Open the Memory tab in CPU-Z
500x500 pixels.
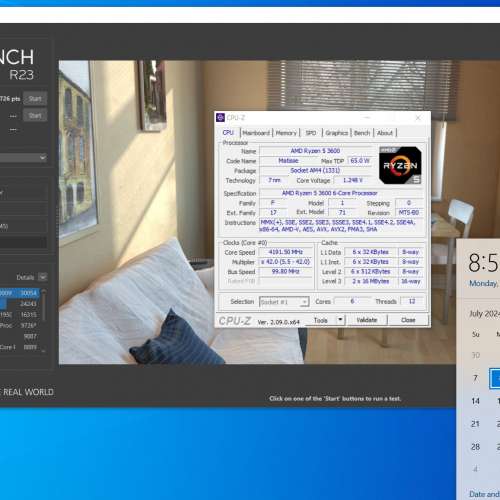(x=286, y=133)
